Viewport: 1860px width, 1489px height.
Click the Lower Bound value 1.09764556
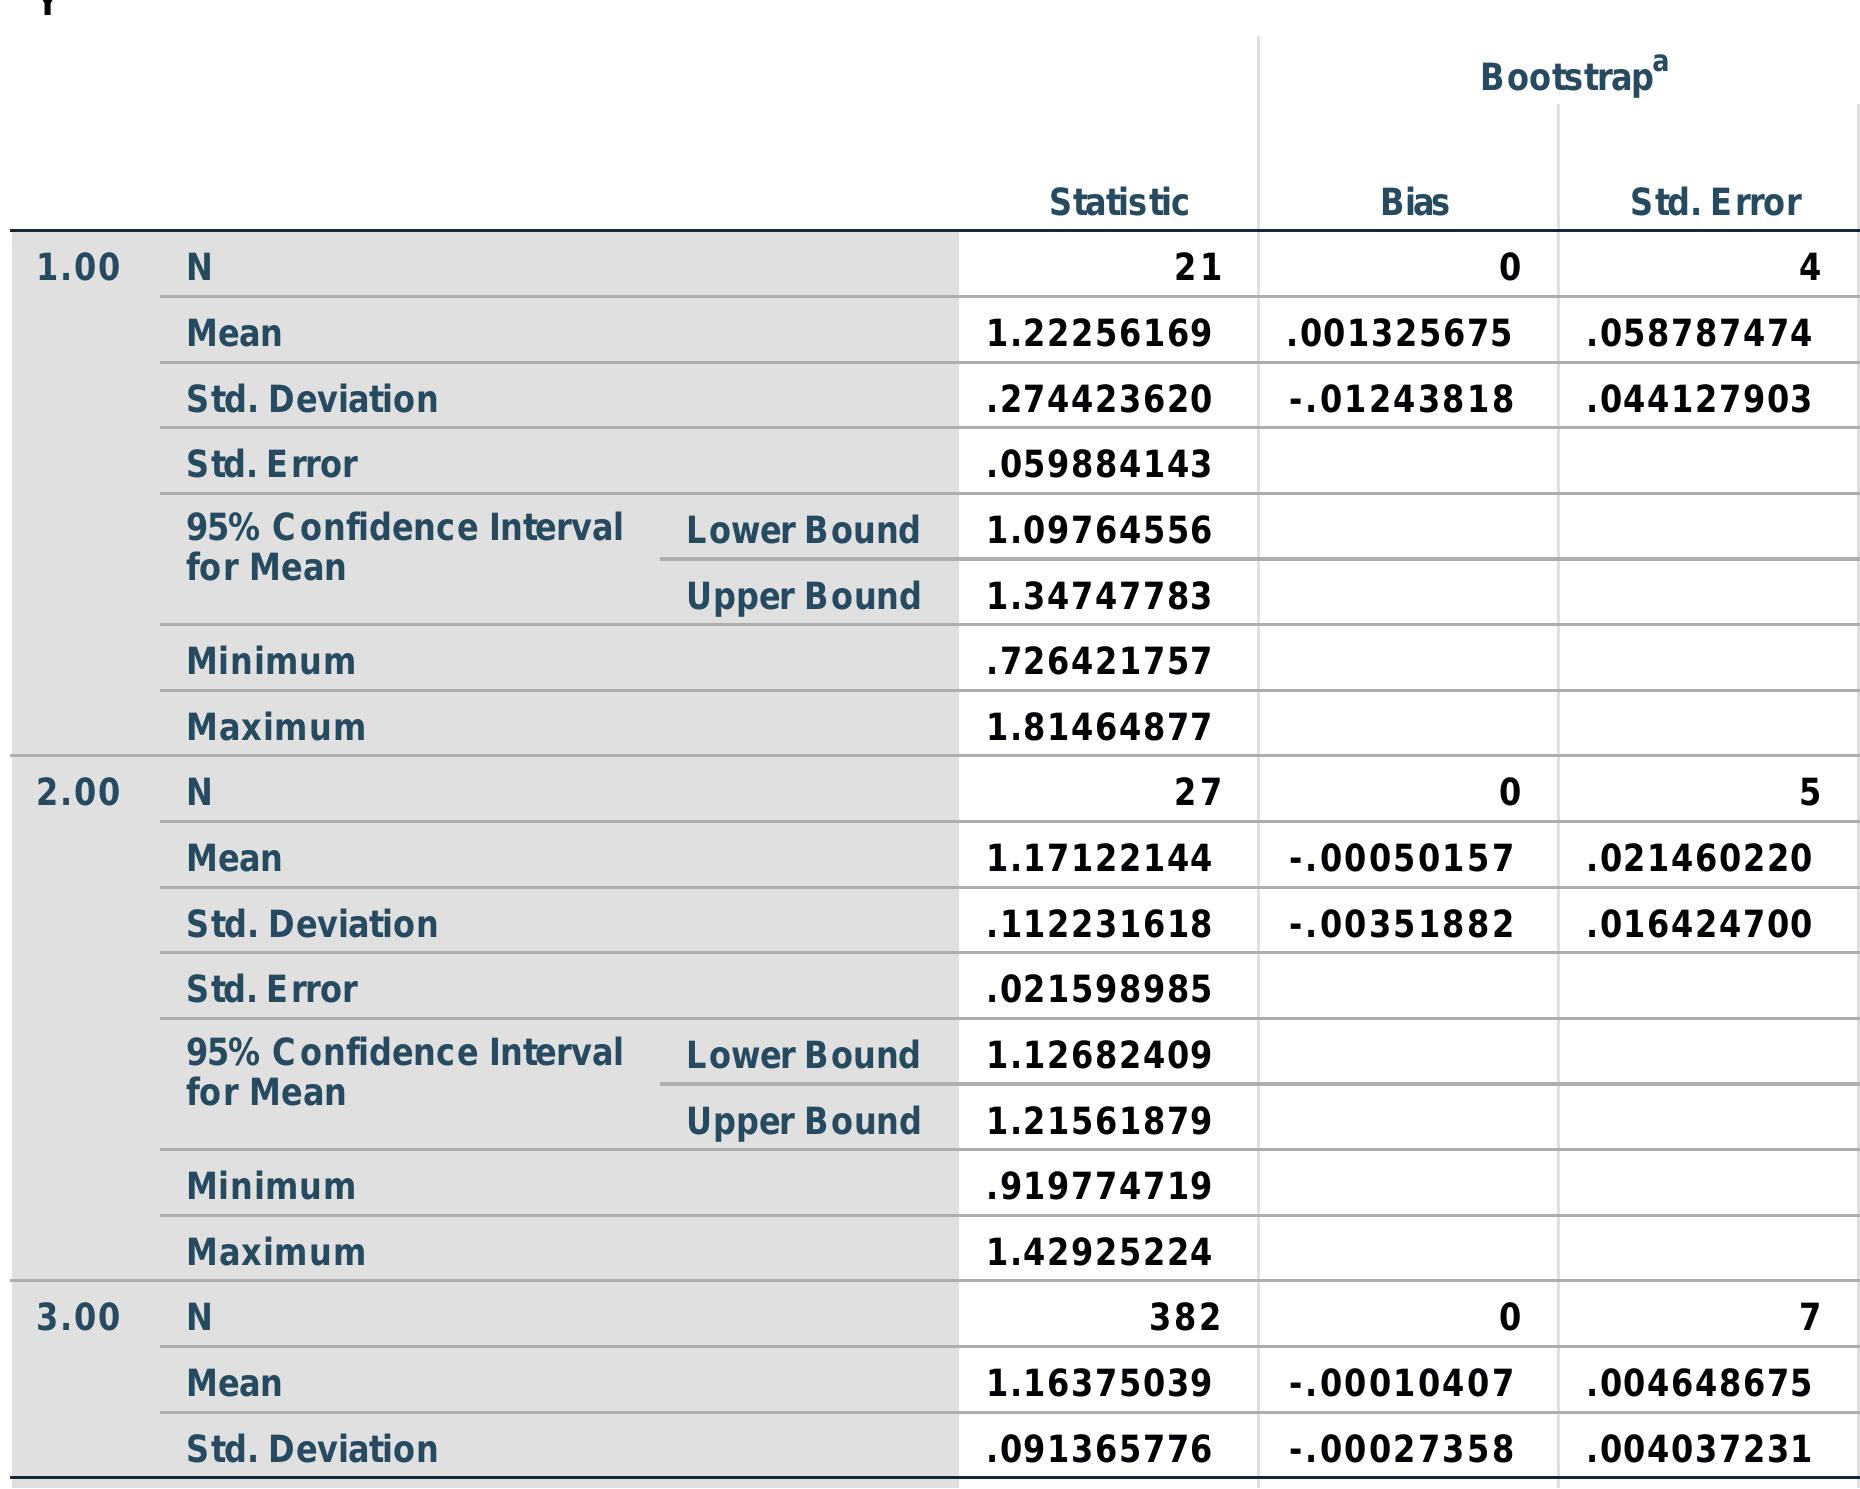[1098, 531]
